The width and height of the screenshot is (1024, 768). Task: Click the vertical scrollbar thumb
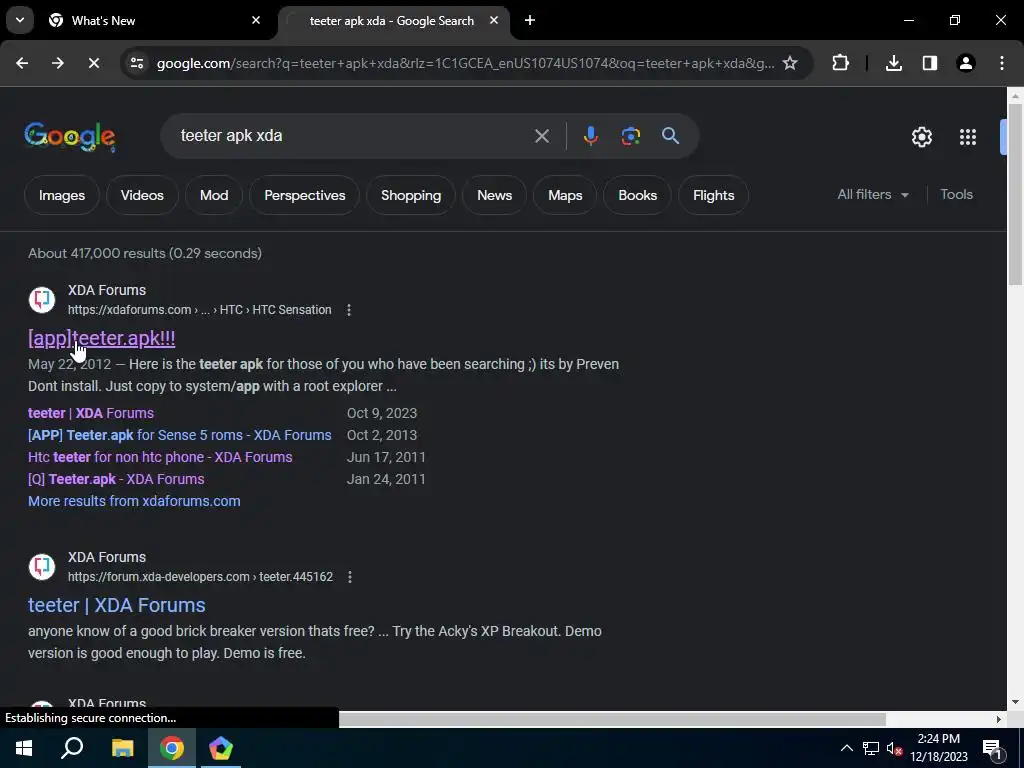(1015, 194)
